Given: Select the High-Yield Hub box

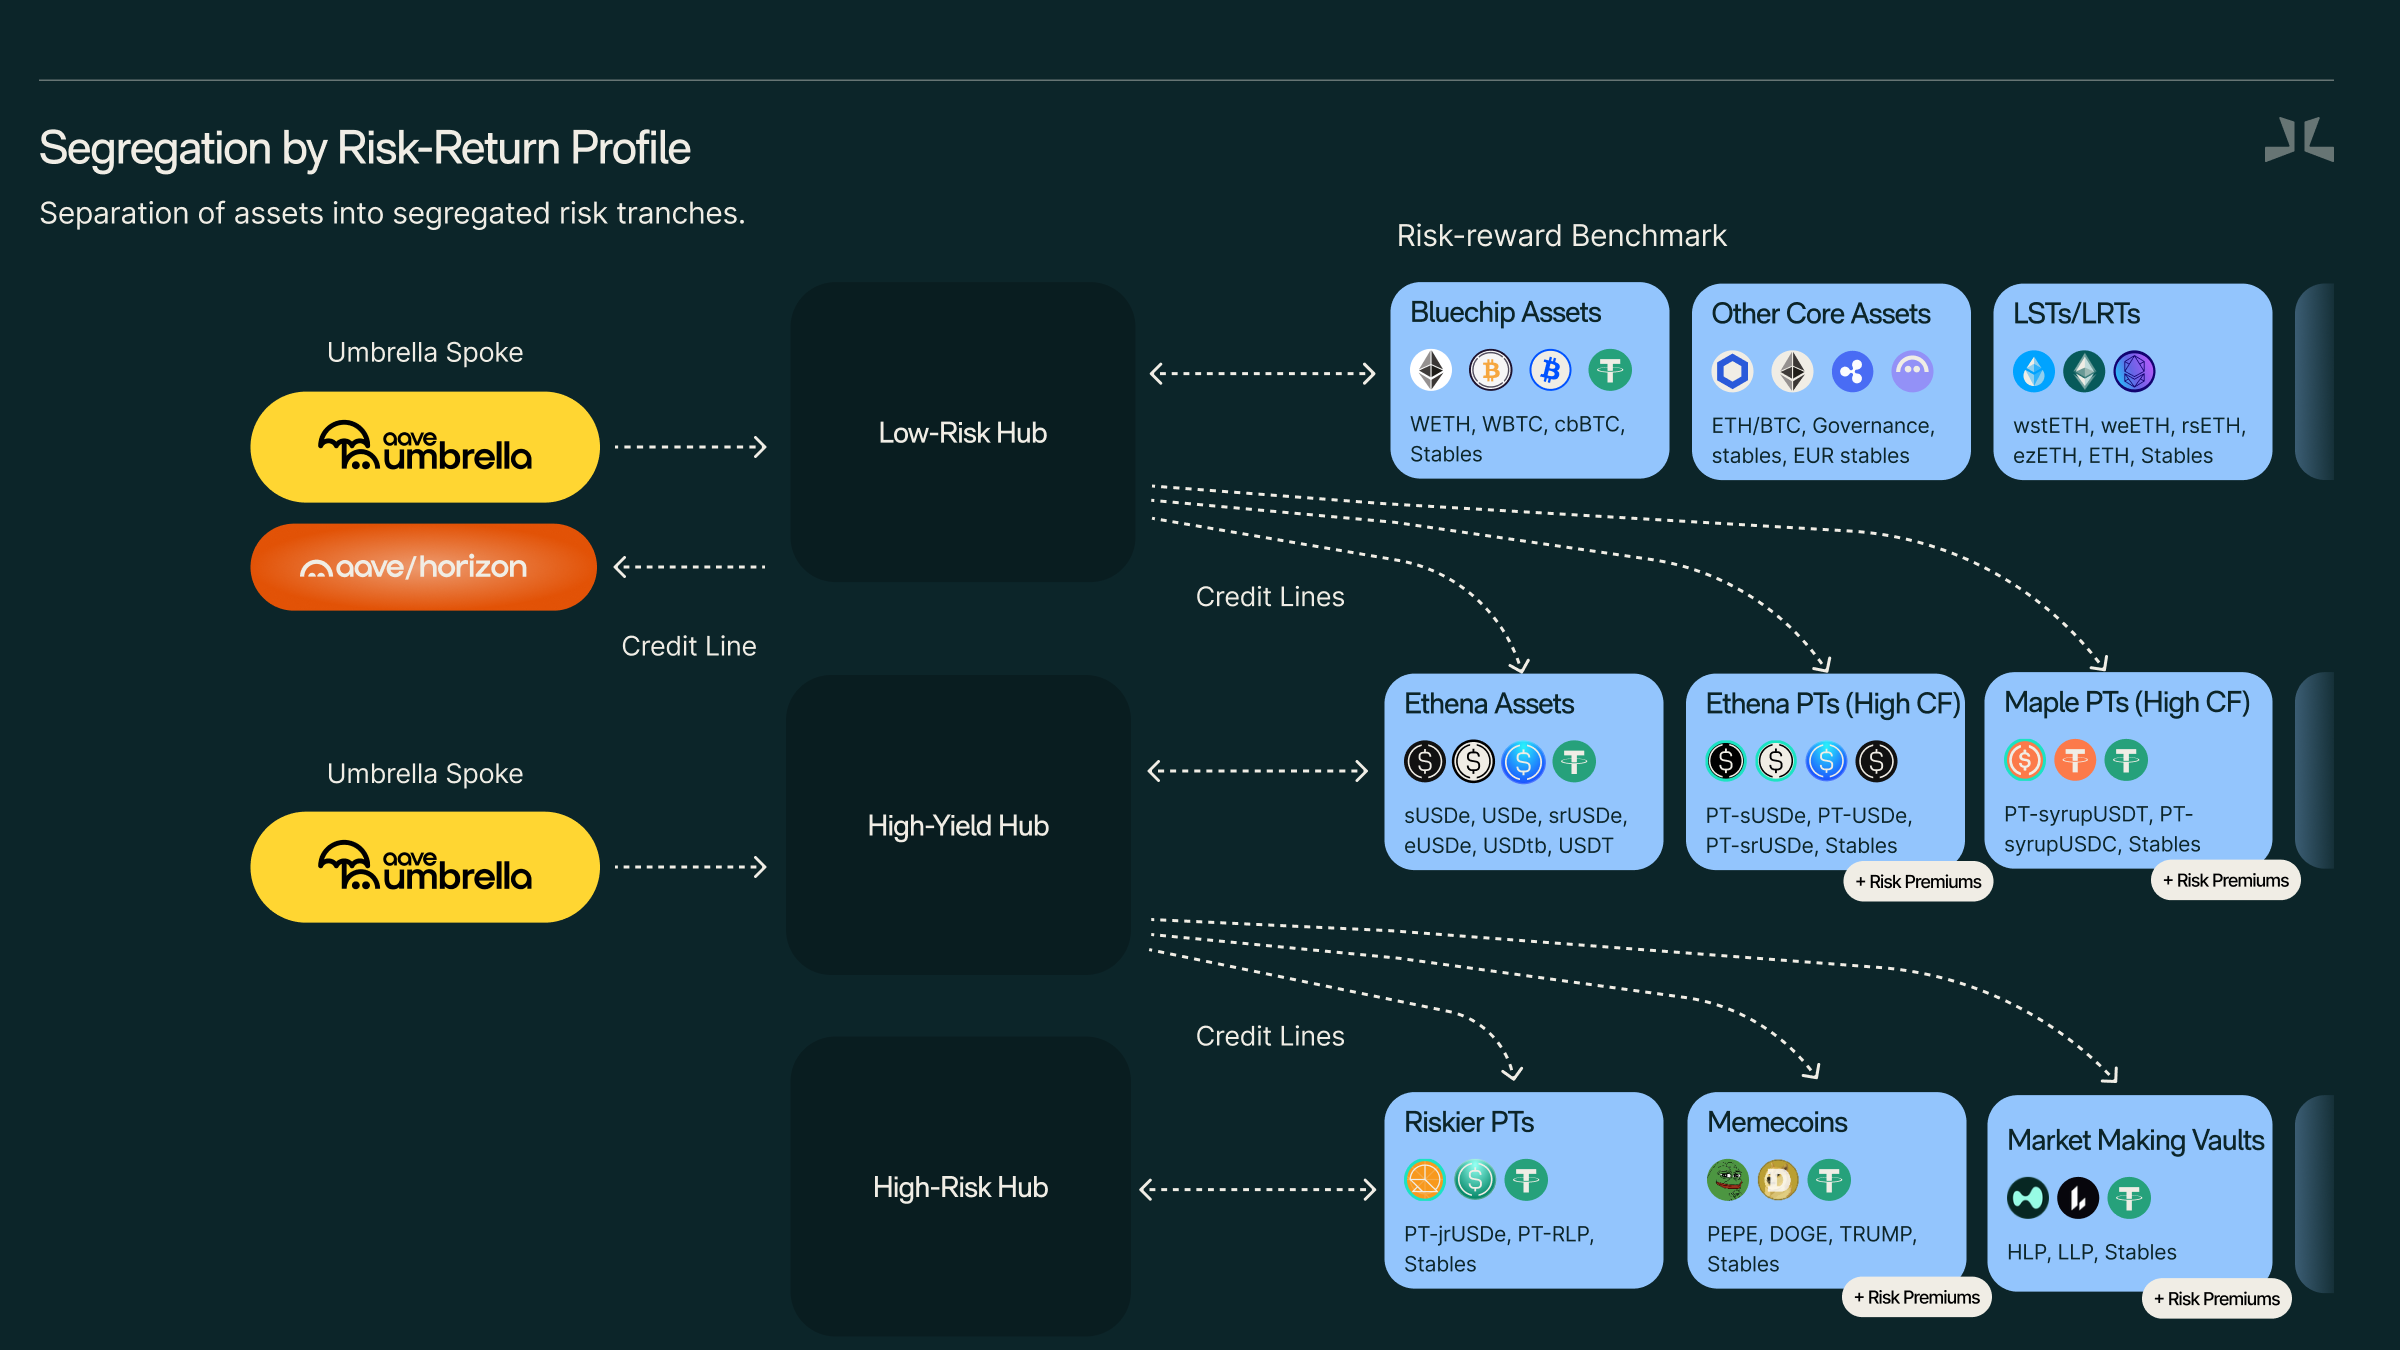Looking at the screenshot, I should pyautogui.click(x=958, y=825).
